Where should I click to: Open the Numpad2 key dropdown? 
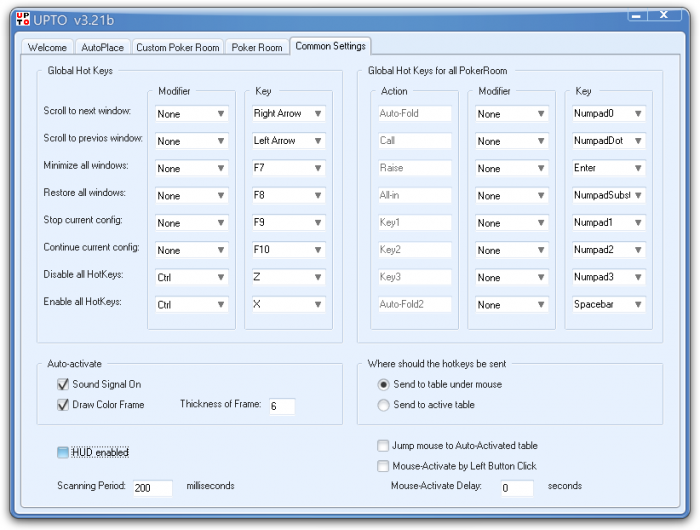pyautogui.click(x=609, y=250)
